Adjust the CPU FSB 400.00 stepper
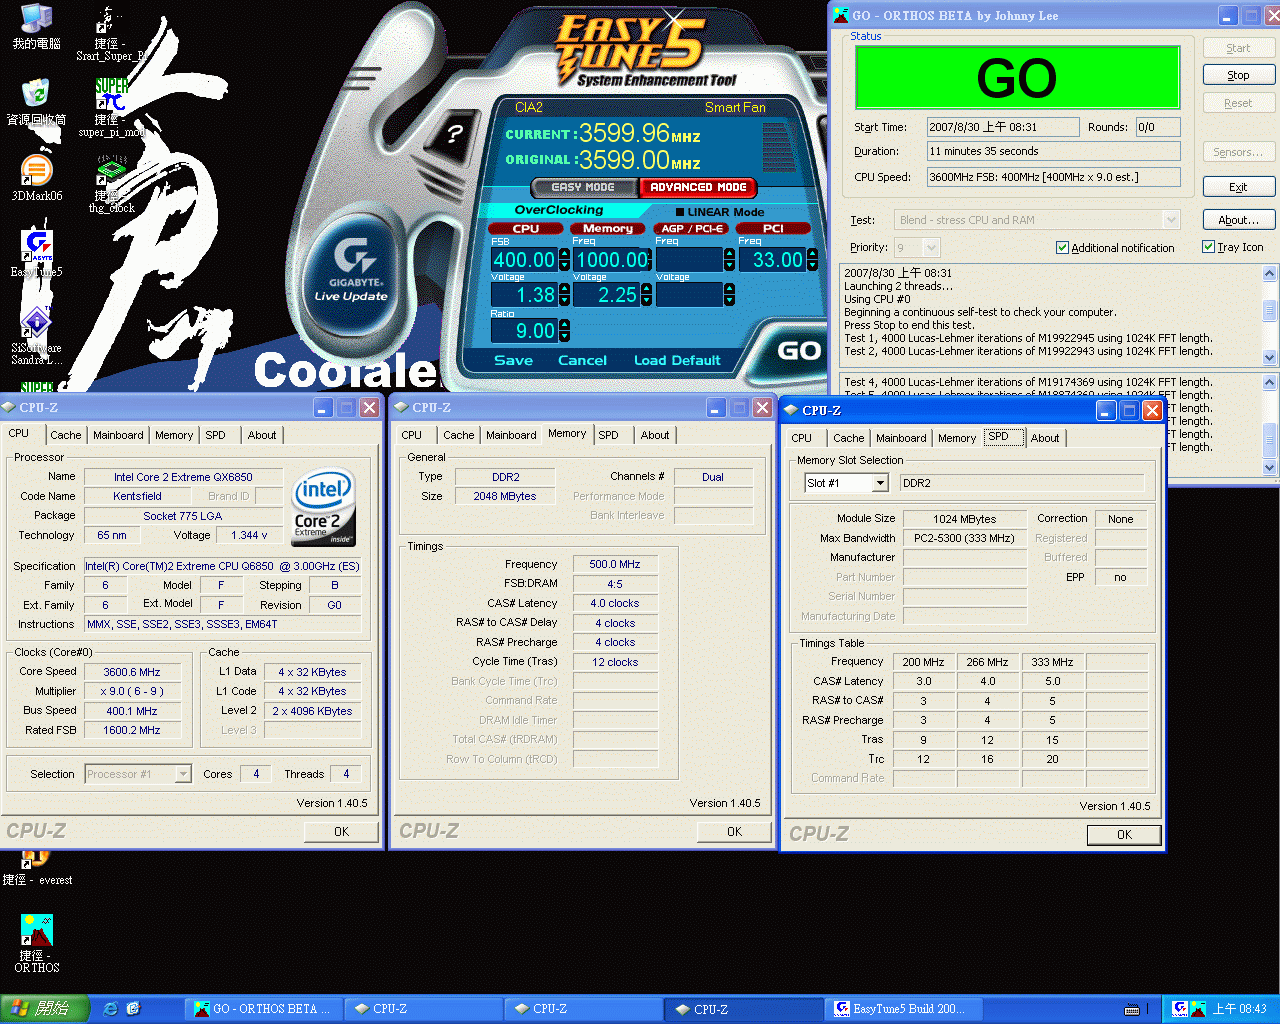The width and height of the screenshot is (1280, 1024). click(565, 260)
